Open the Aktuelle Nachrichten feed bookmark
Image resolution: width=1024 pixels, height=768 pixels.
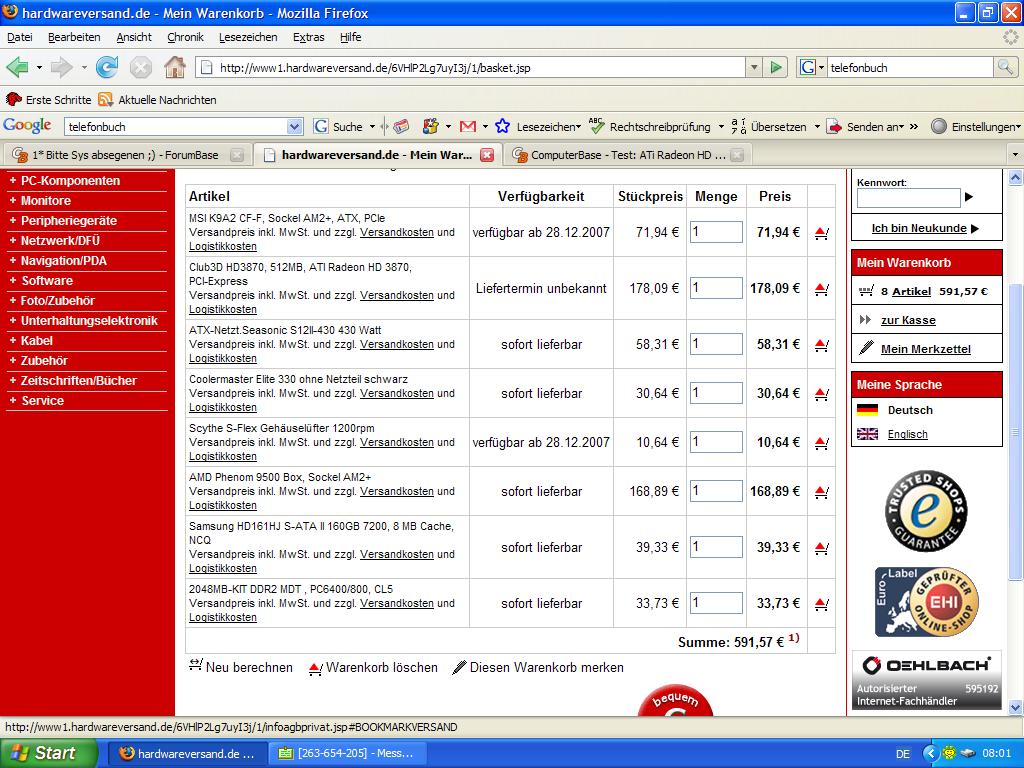pos(157,100)
